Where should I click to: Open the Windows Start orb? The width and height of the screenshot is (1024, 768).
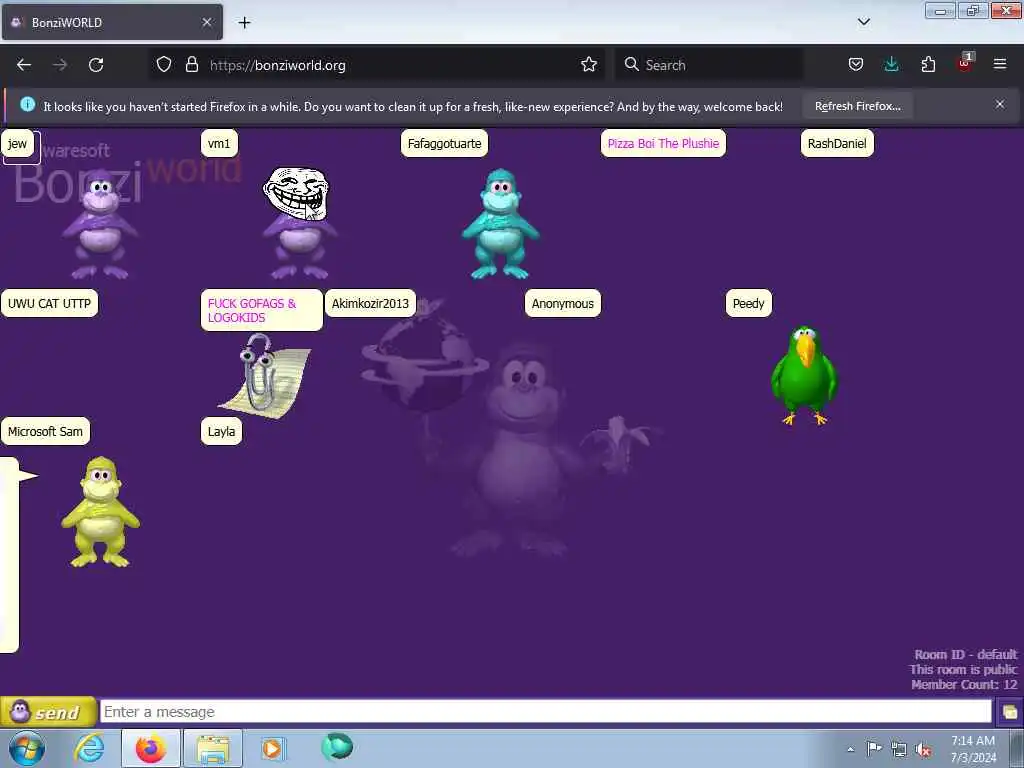click(27, 748)
